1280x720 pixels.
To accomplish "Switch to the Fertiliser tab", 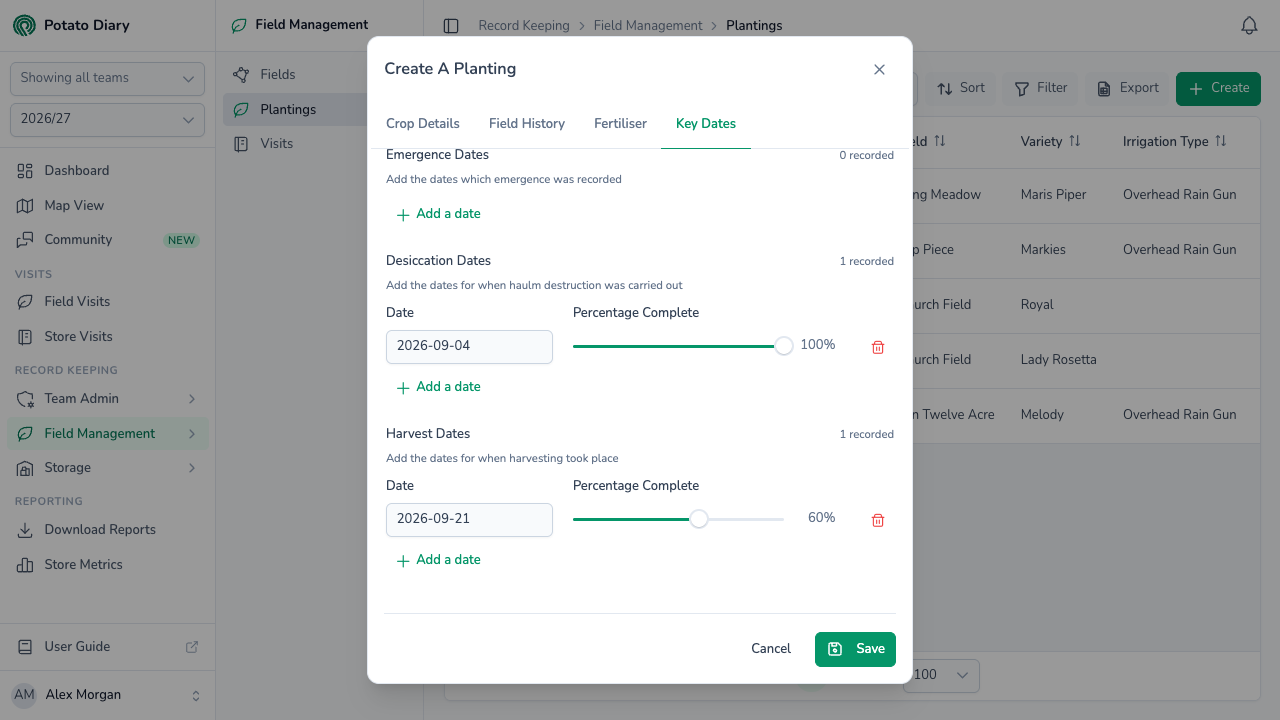I will pyautogui.click(x=620, y=124).
